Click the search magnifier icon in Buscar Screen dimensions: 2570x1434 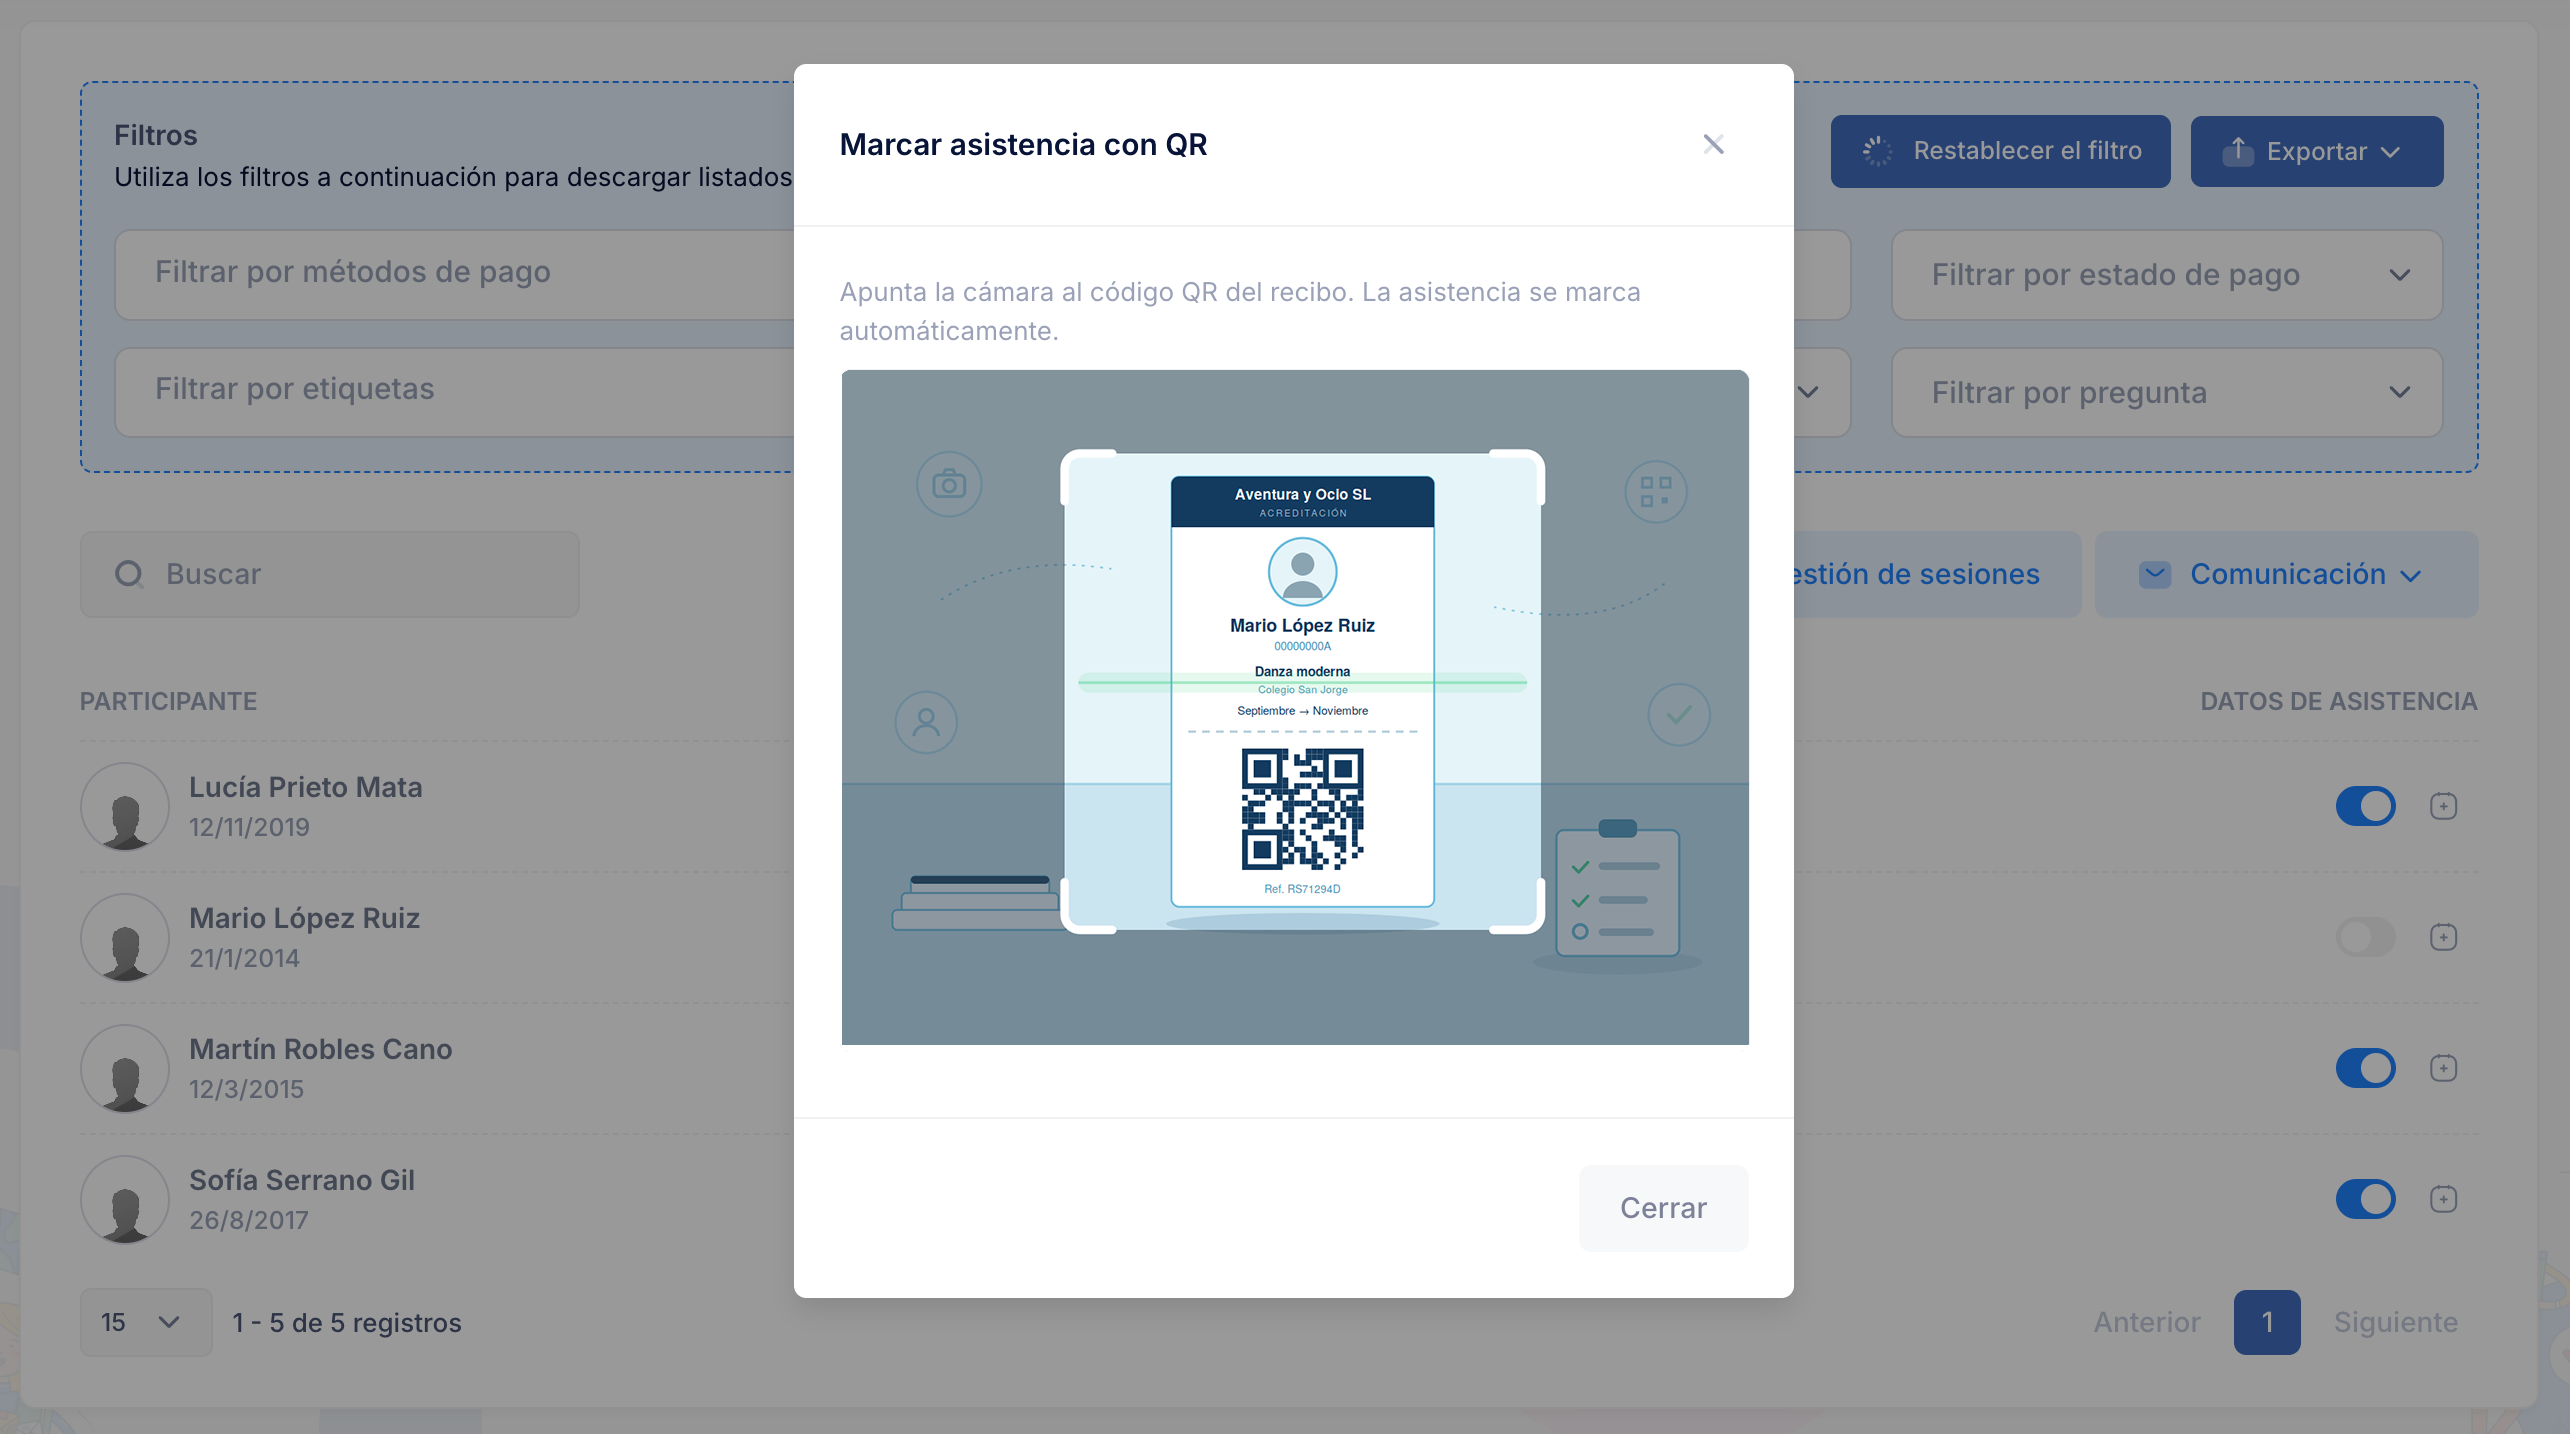point(129,574)
